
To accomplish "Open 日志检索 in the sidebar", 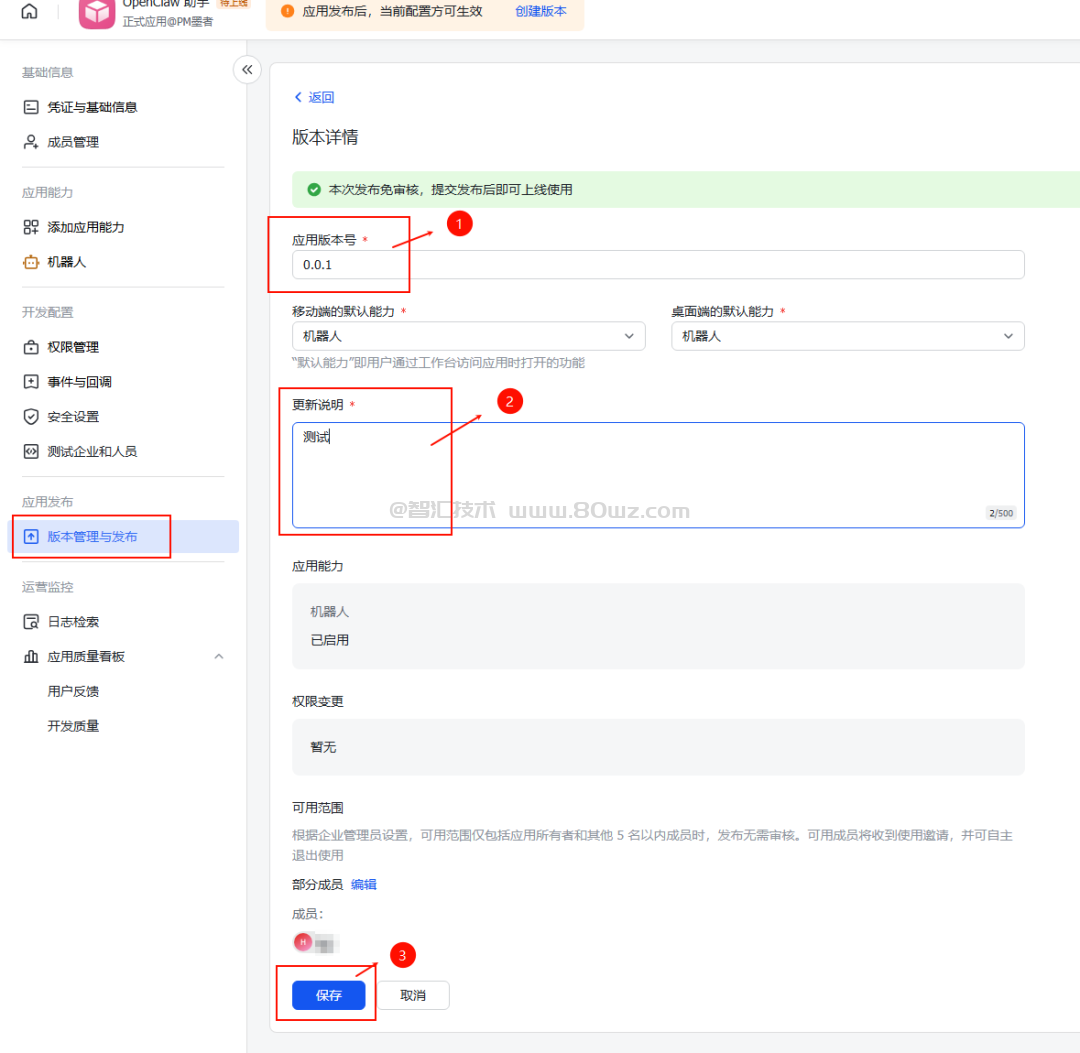I will pyautogui.click(x=73, y=622).
